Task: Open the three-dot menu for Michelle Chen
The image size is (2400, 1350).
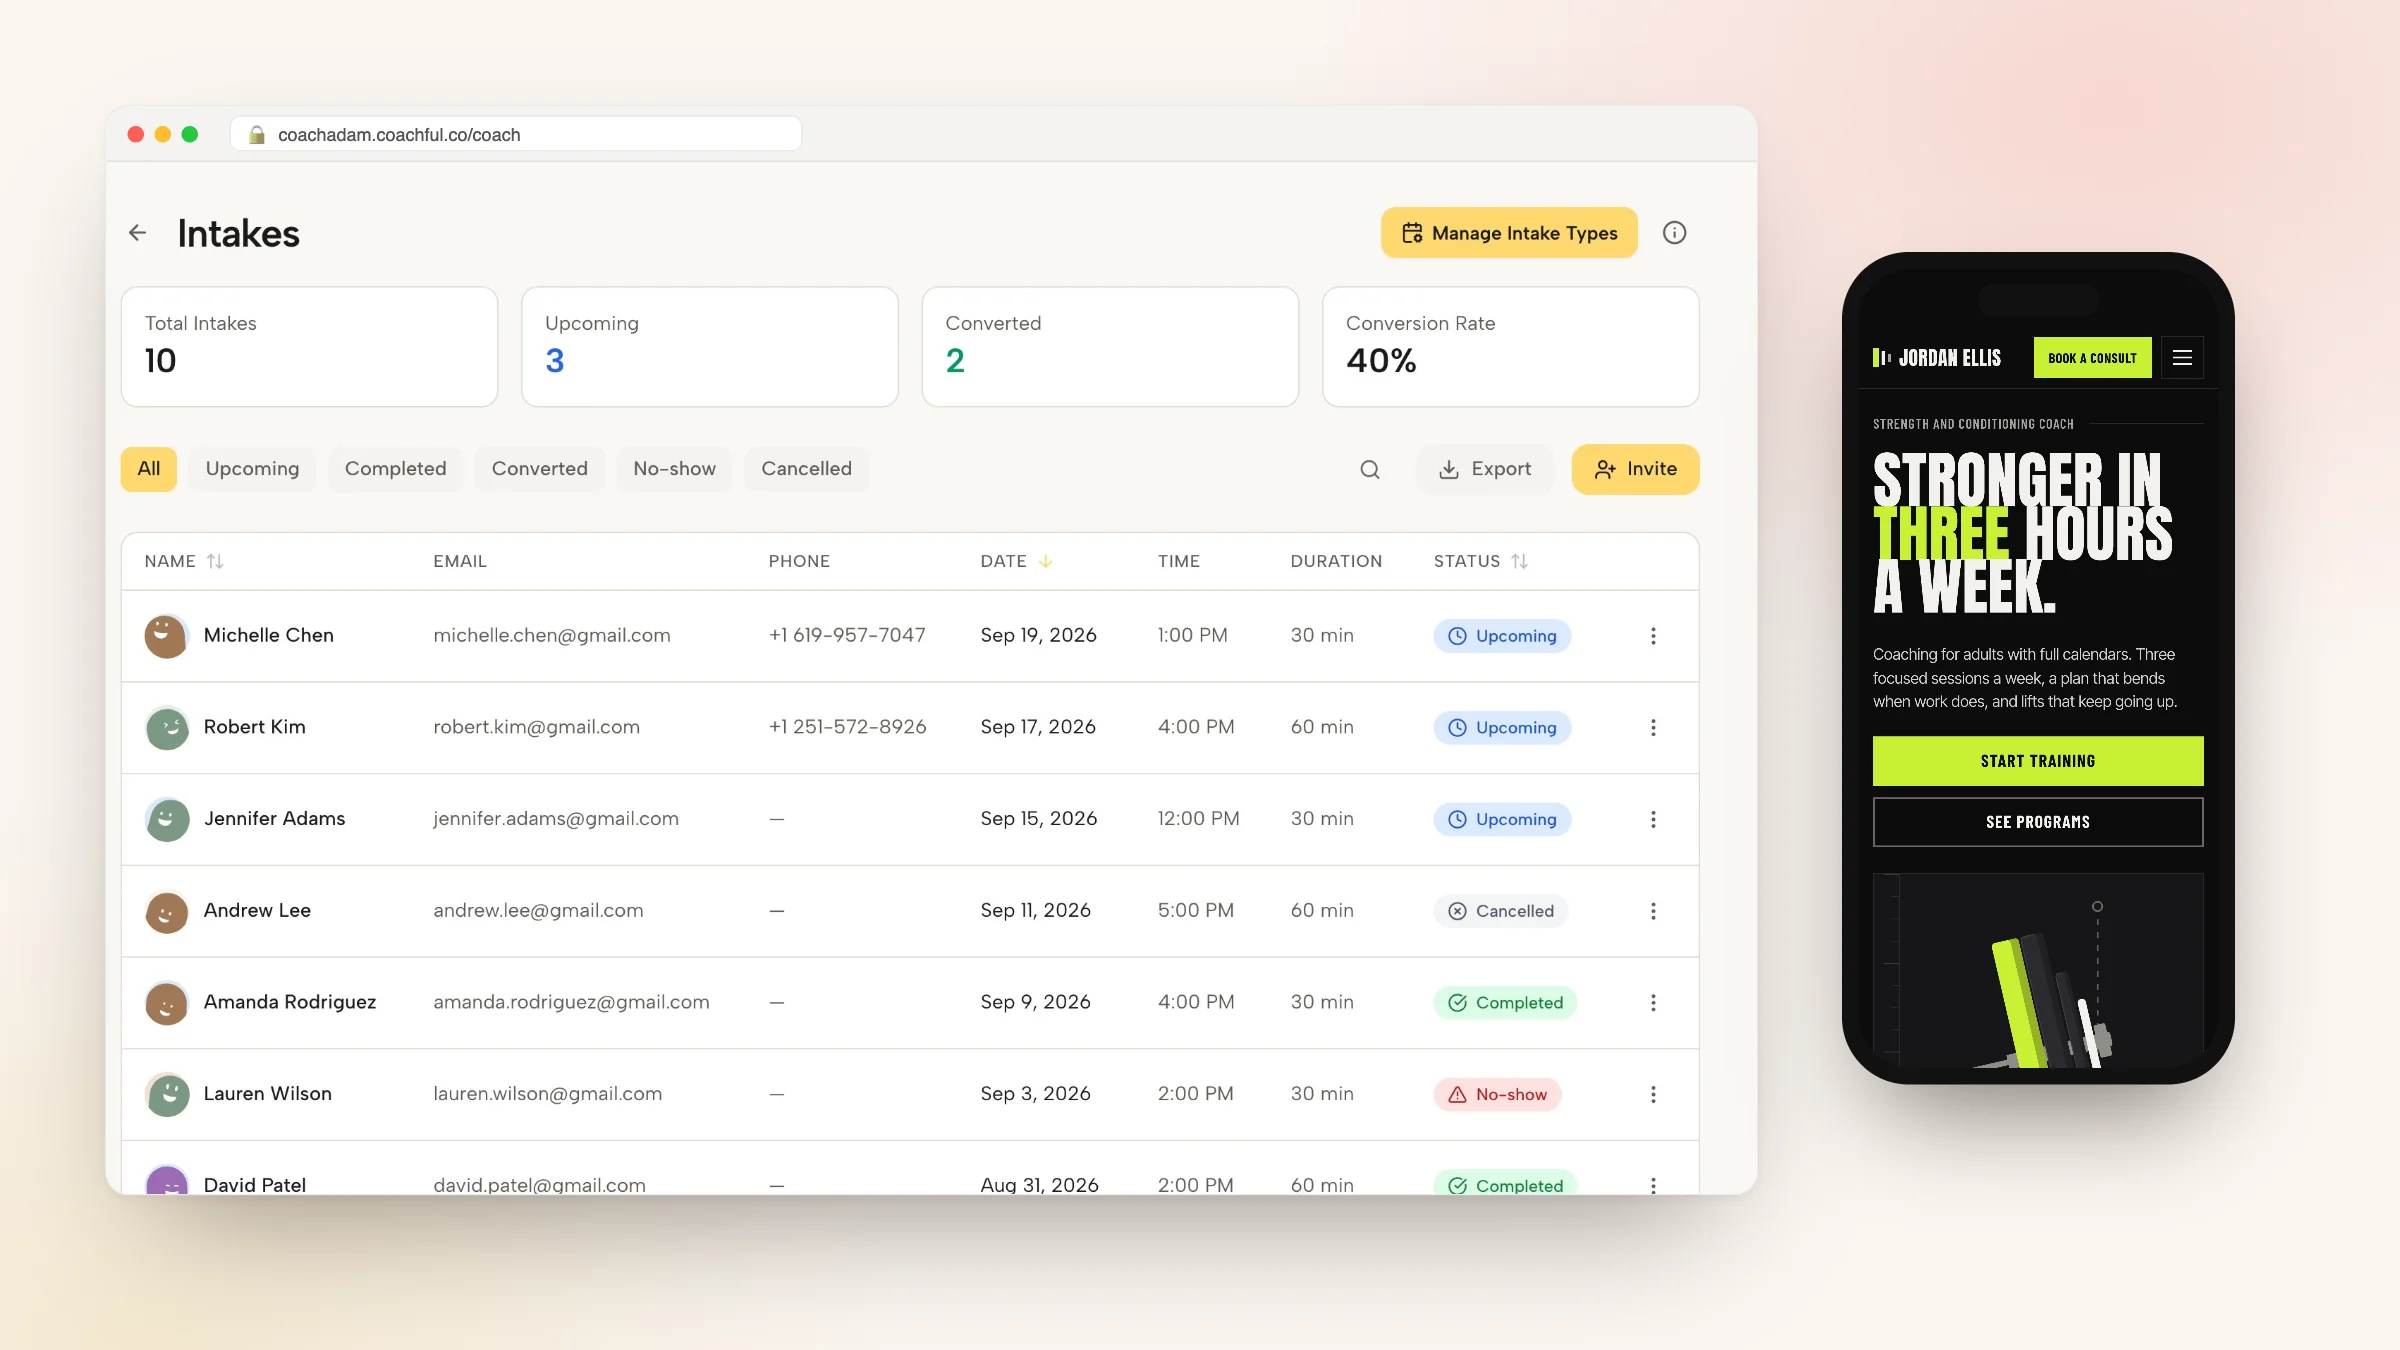Action: click(1653, 636)
